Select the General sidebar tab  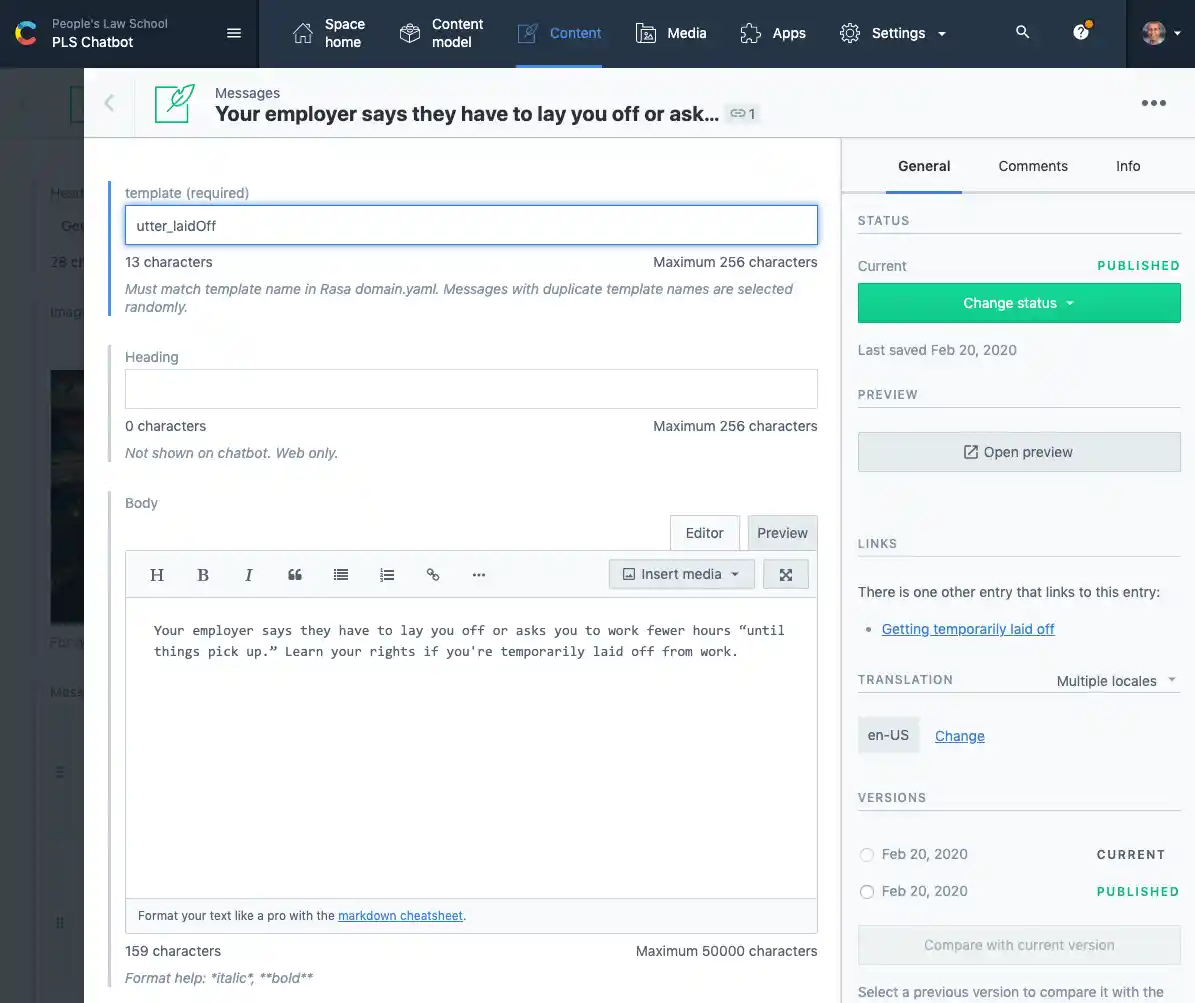pyautogui.click(x=924, y=166)
